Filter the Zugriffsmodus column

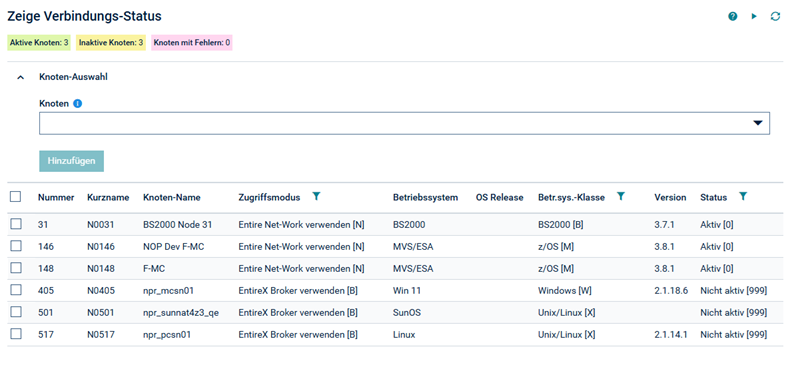pyautogui.click(x=316, y=196)
